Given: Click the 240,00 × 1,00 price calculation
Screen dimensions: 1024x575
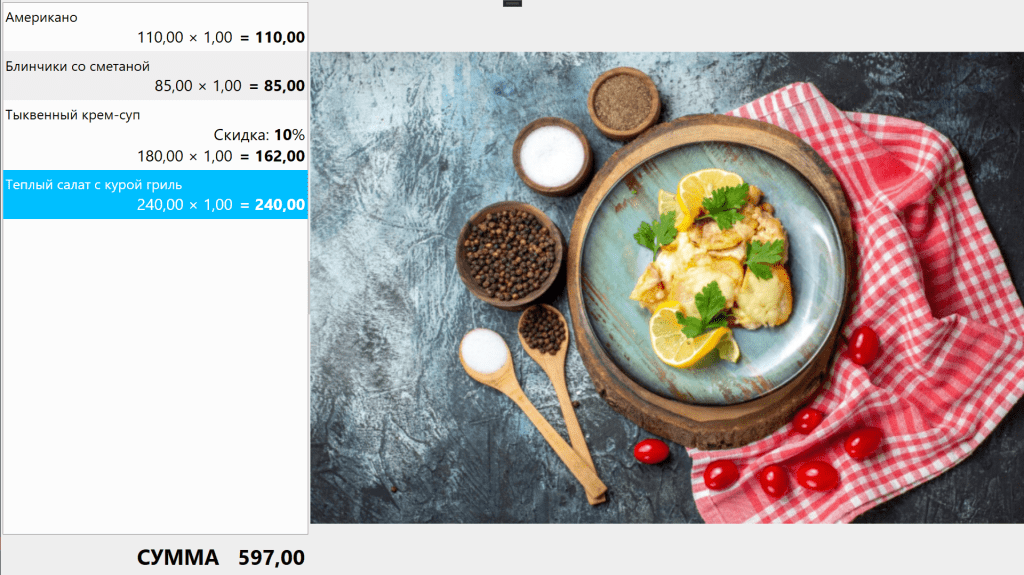Looking at the screenshot, I should pos(185,205).
